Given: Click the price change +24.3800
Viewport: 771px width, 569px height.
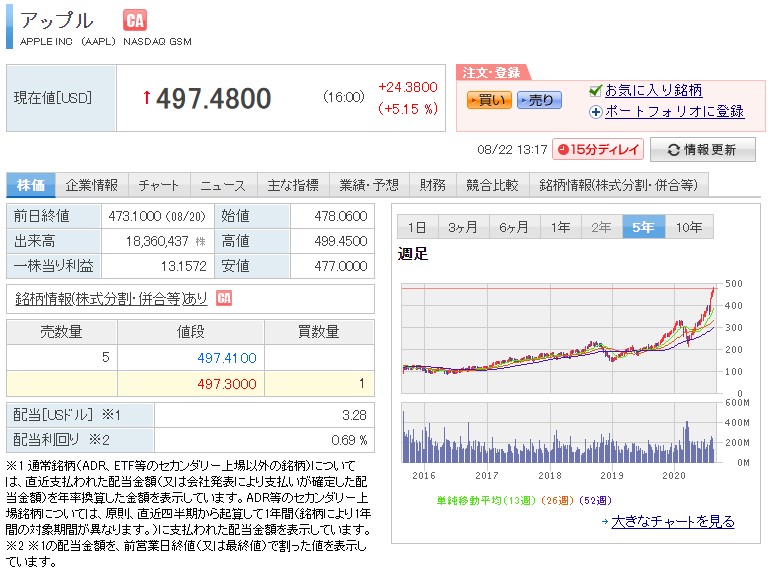Looking at the screenshot, I should click(408, 87).
